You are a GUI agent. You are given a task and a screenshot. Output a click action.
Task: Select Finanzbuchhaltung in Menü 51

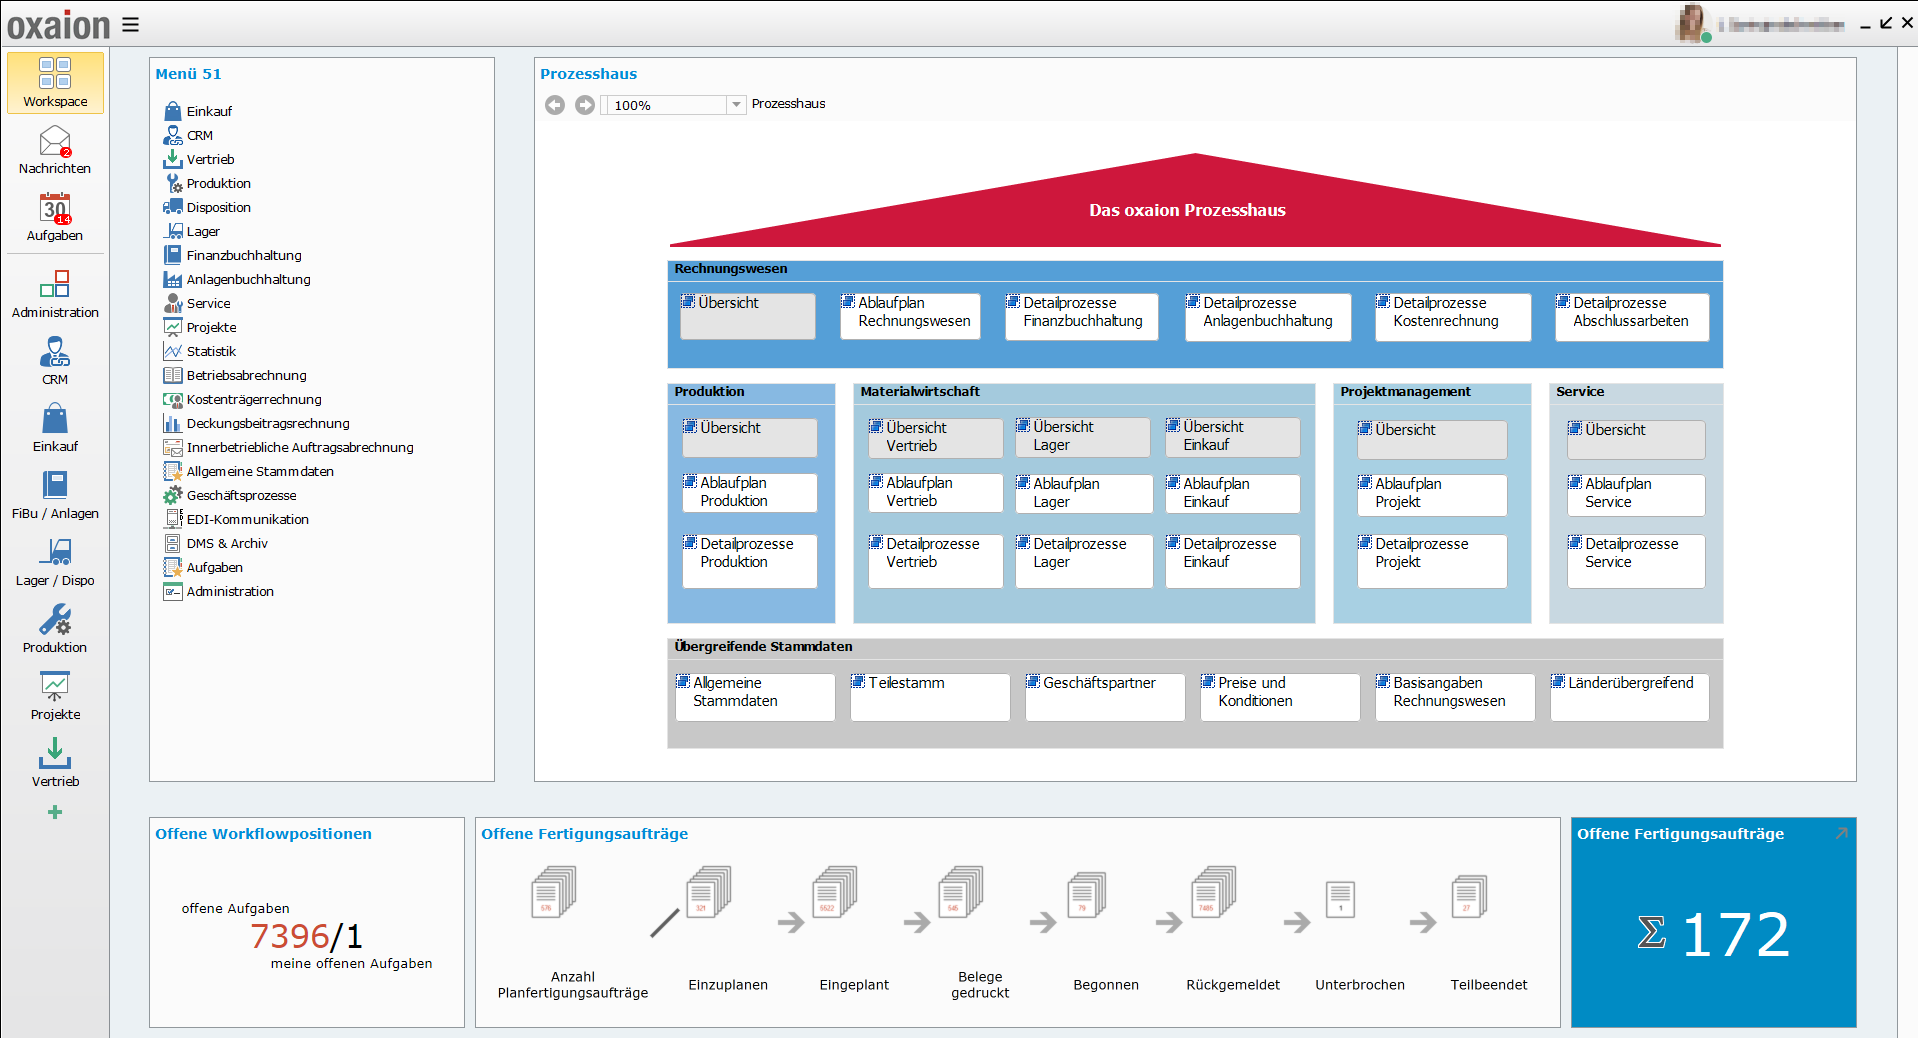pyautogui.click(x=243, y=256)
